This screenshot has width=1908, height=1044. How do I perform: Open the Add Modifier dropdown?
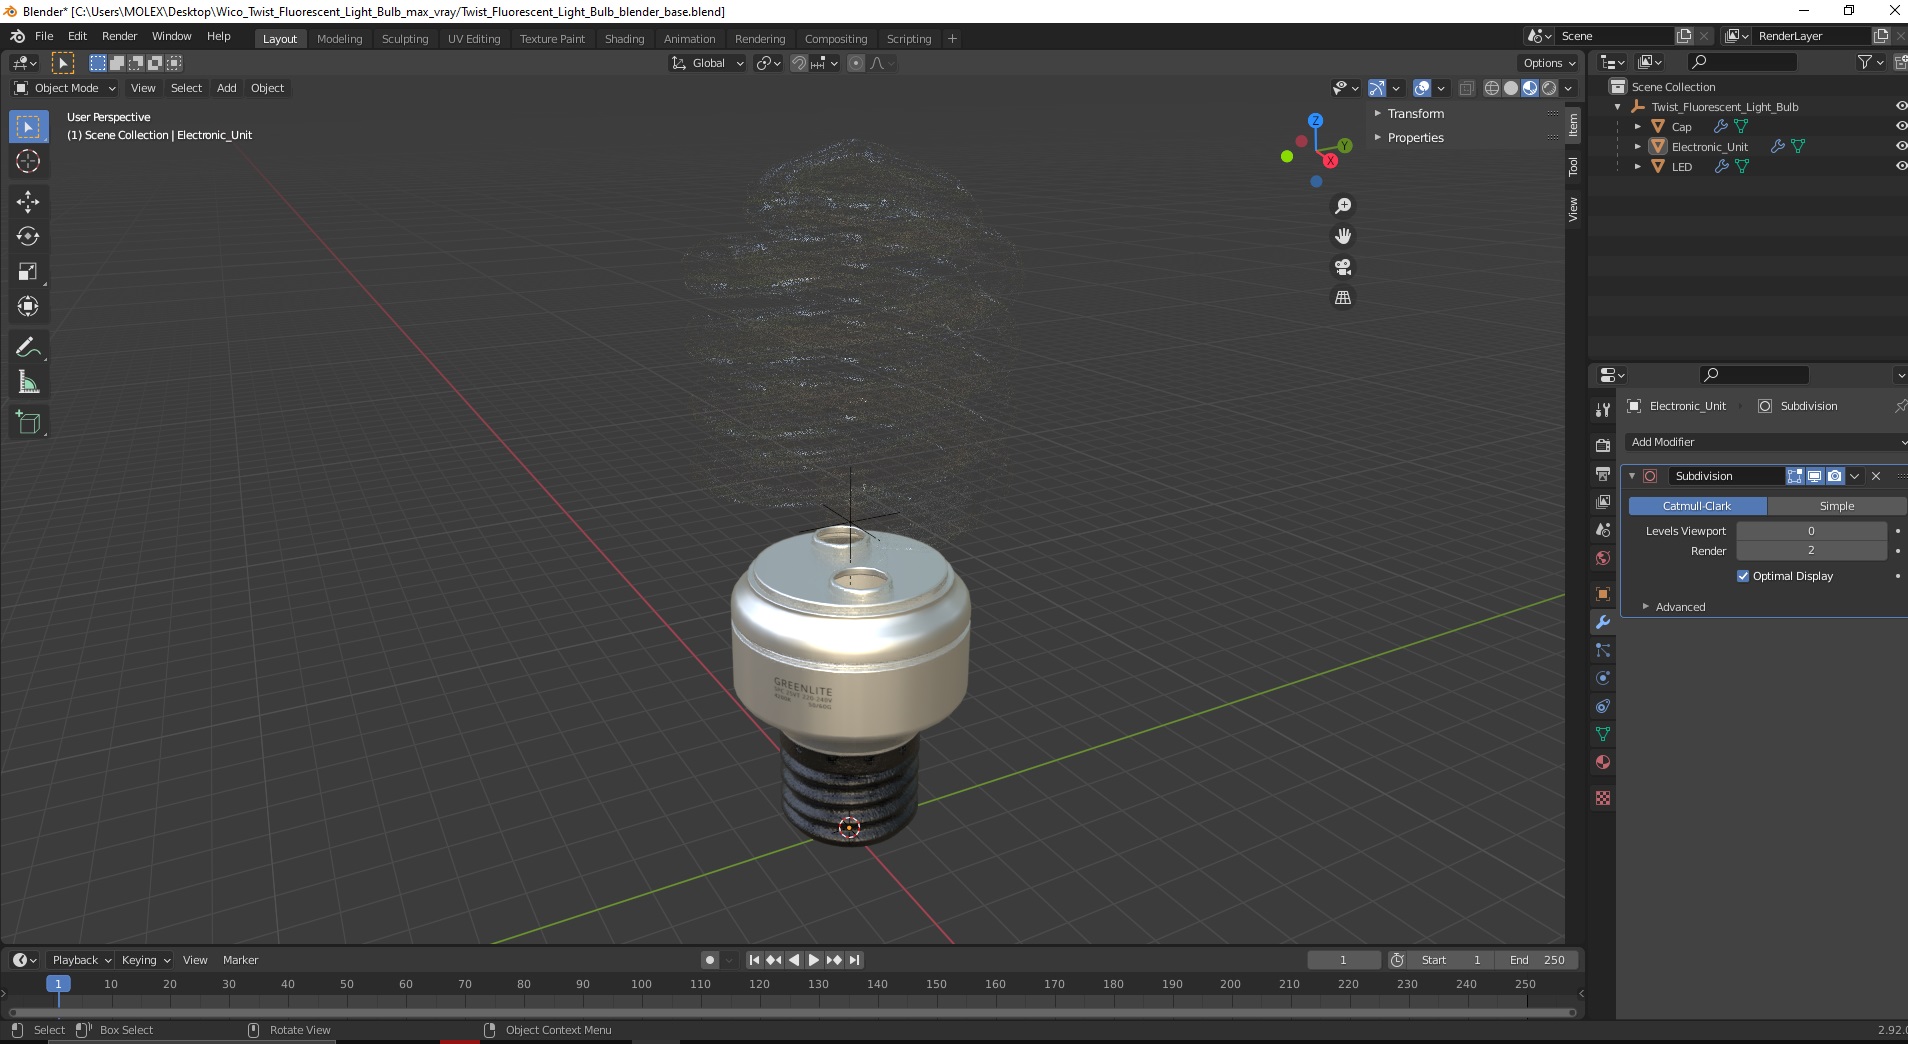coord(1766,442)
